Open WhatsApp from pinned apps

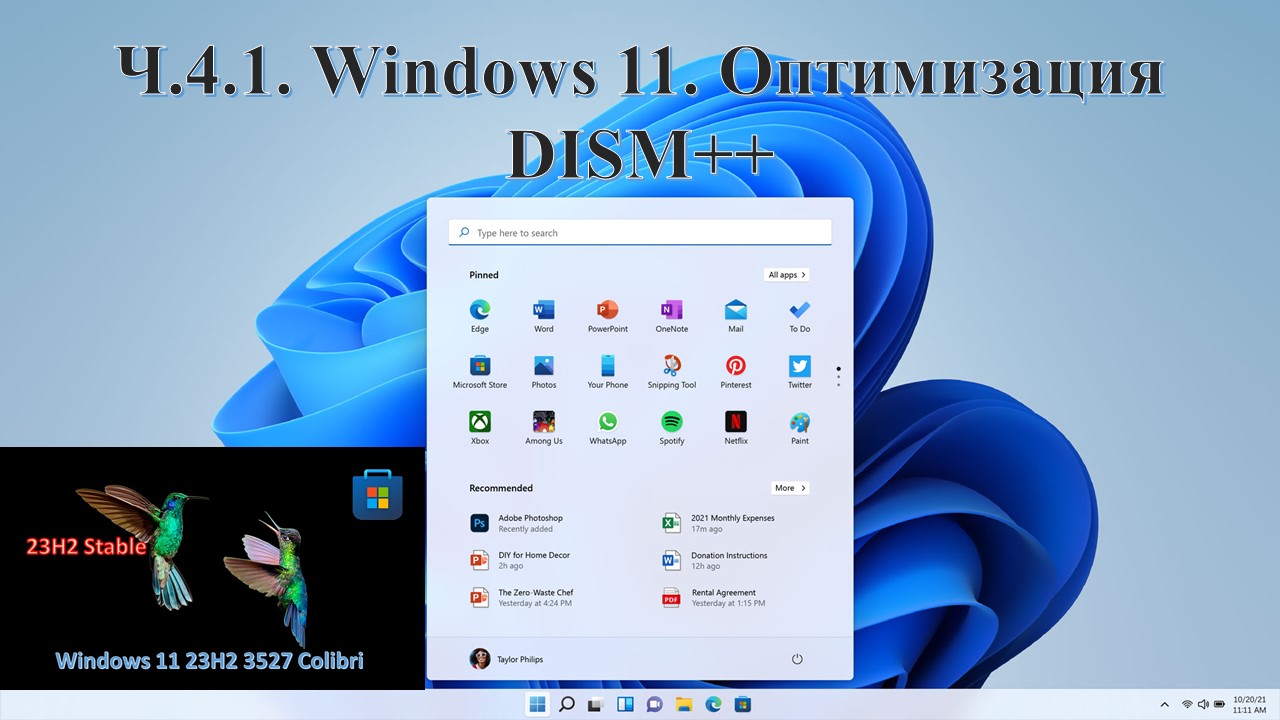pos(608,428)
